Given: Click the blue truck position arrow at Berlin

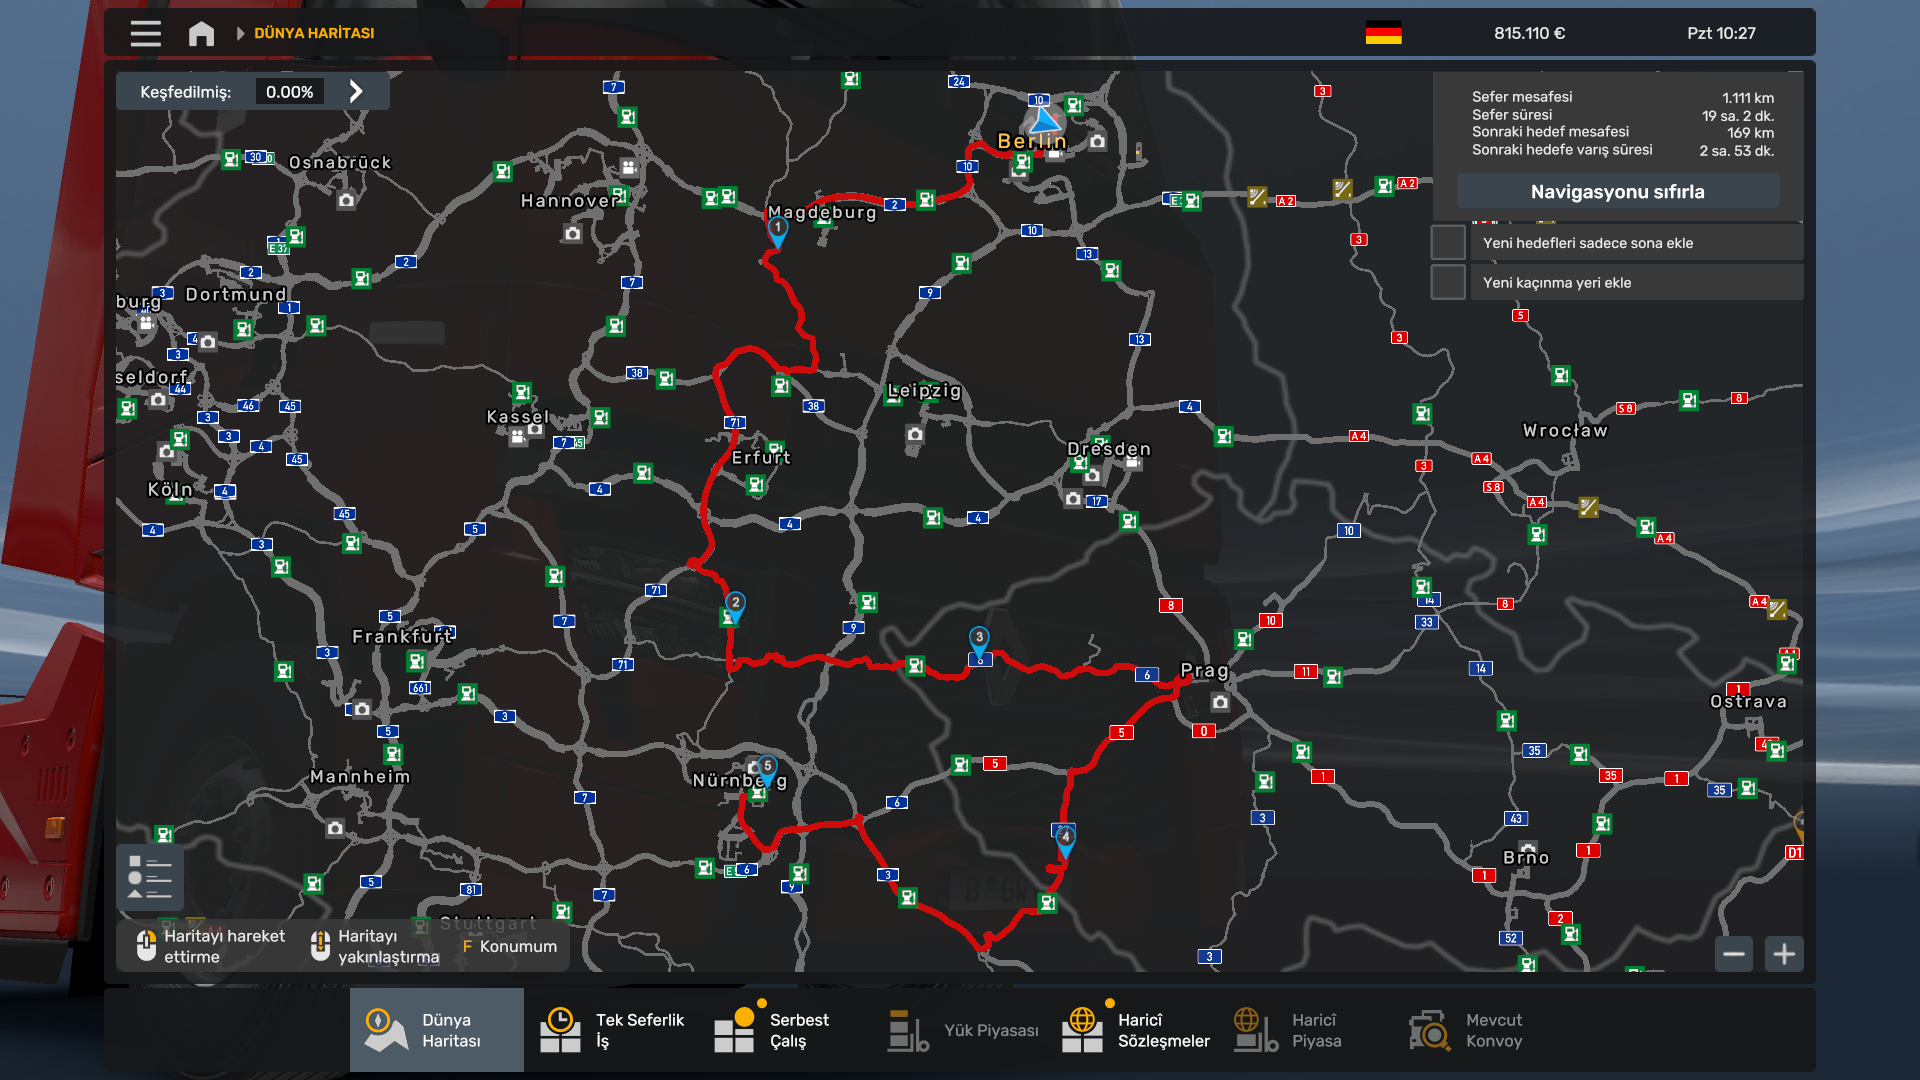Looking at the screenshot, I should click(1044, 121).
